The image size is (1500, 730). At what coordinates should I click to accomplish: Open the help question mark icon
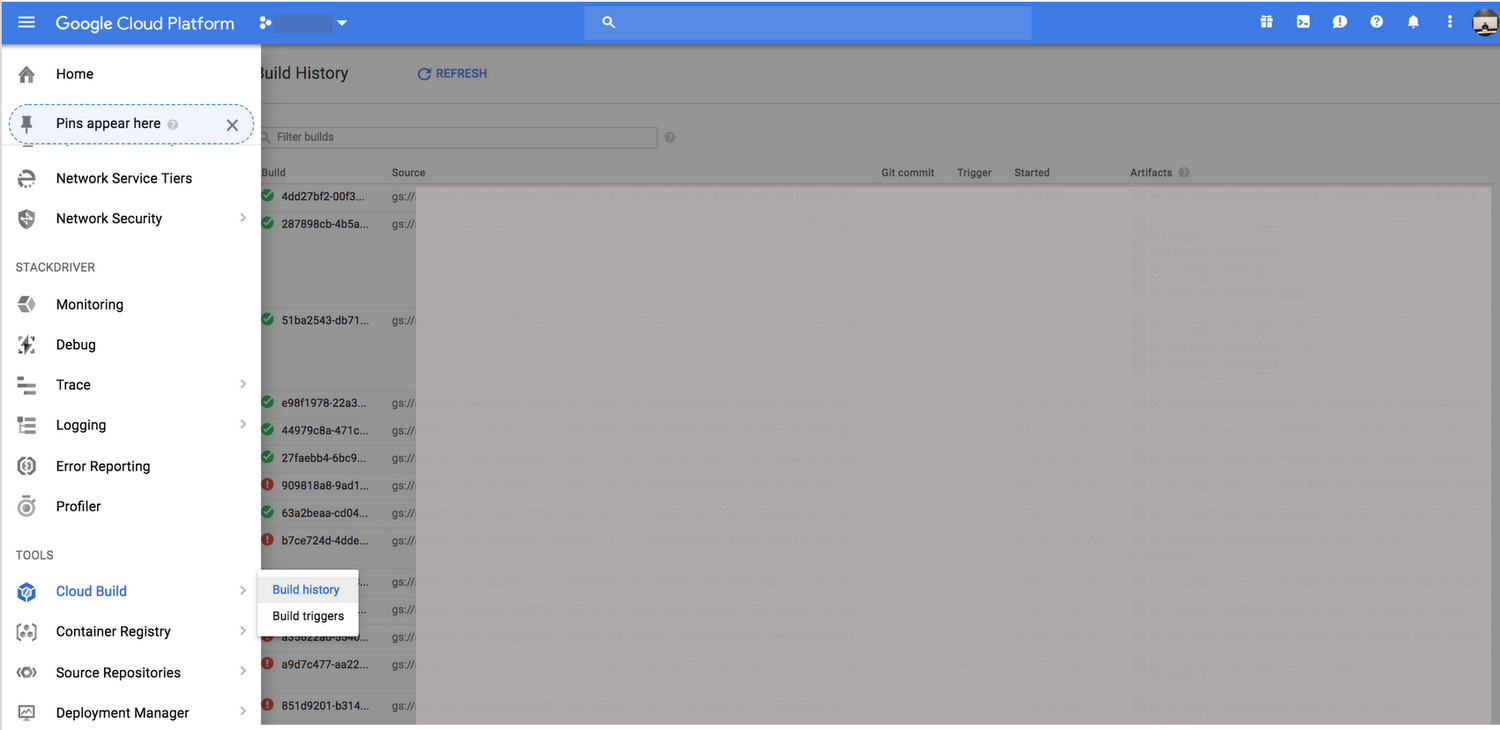[1377, 22]
